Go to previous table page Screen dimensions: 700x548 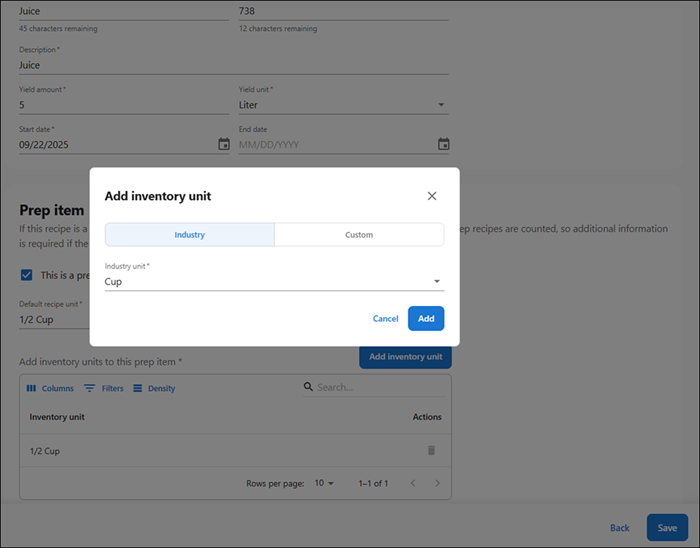(x=412, y=483)
